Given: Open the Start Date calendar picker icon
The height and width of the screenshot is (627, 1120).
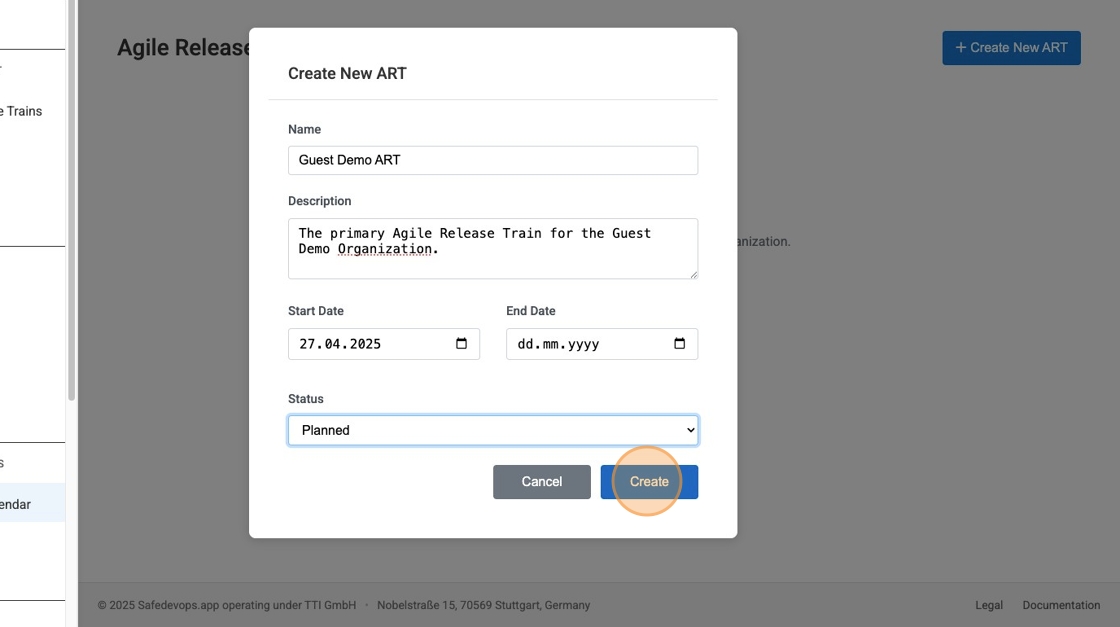Looking at the screenshot, I should 462,343.
